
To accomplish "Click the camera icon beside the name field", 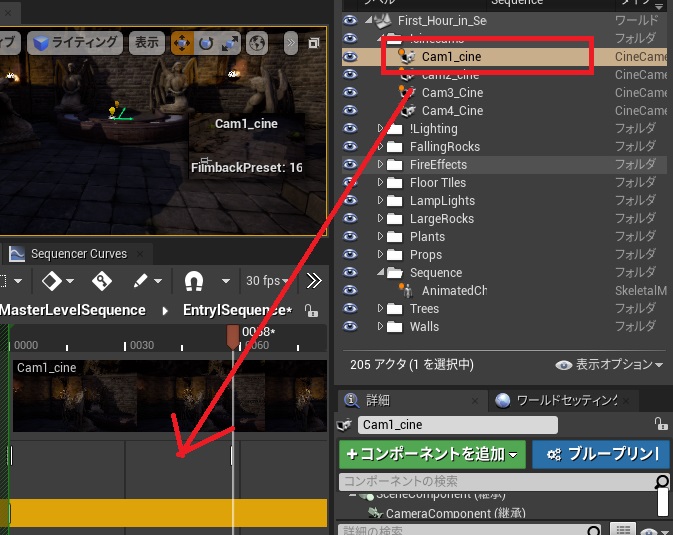I will [344, 425].
